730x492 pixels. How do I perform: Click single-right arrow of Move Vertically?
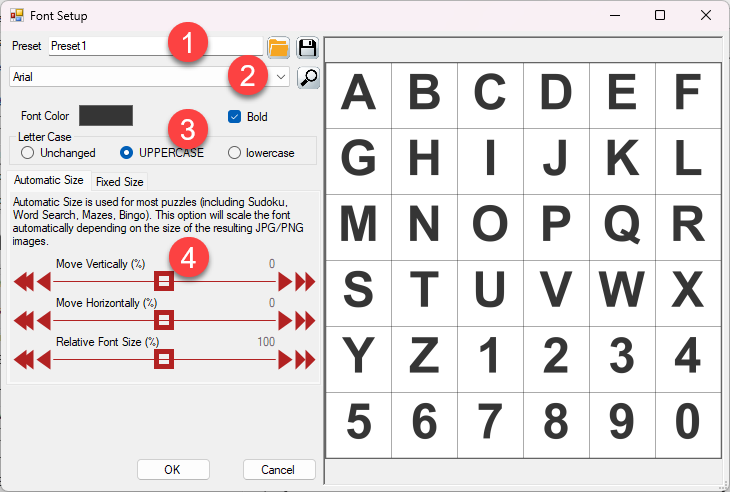(x=285, y=282)
